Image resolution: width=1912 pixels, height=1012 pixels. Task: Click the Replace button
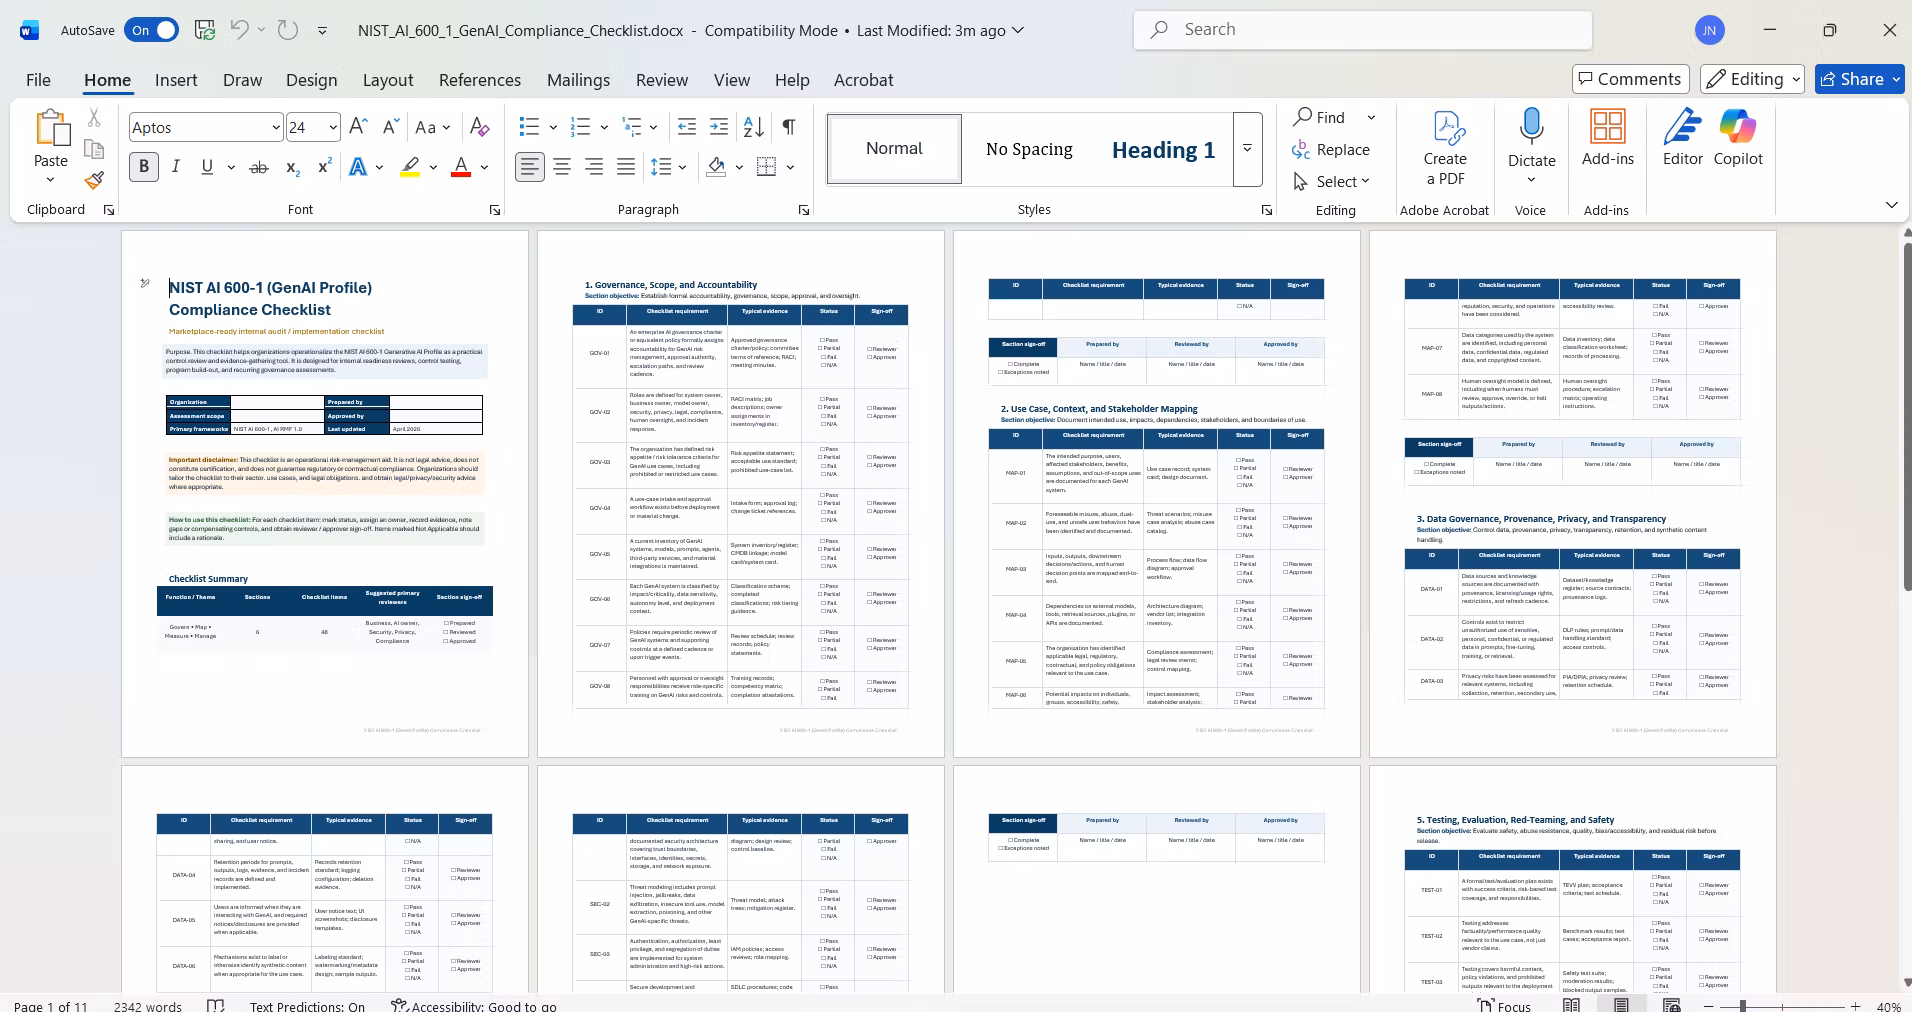1331,149
